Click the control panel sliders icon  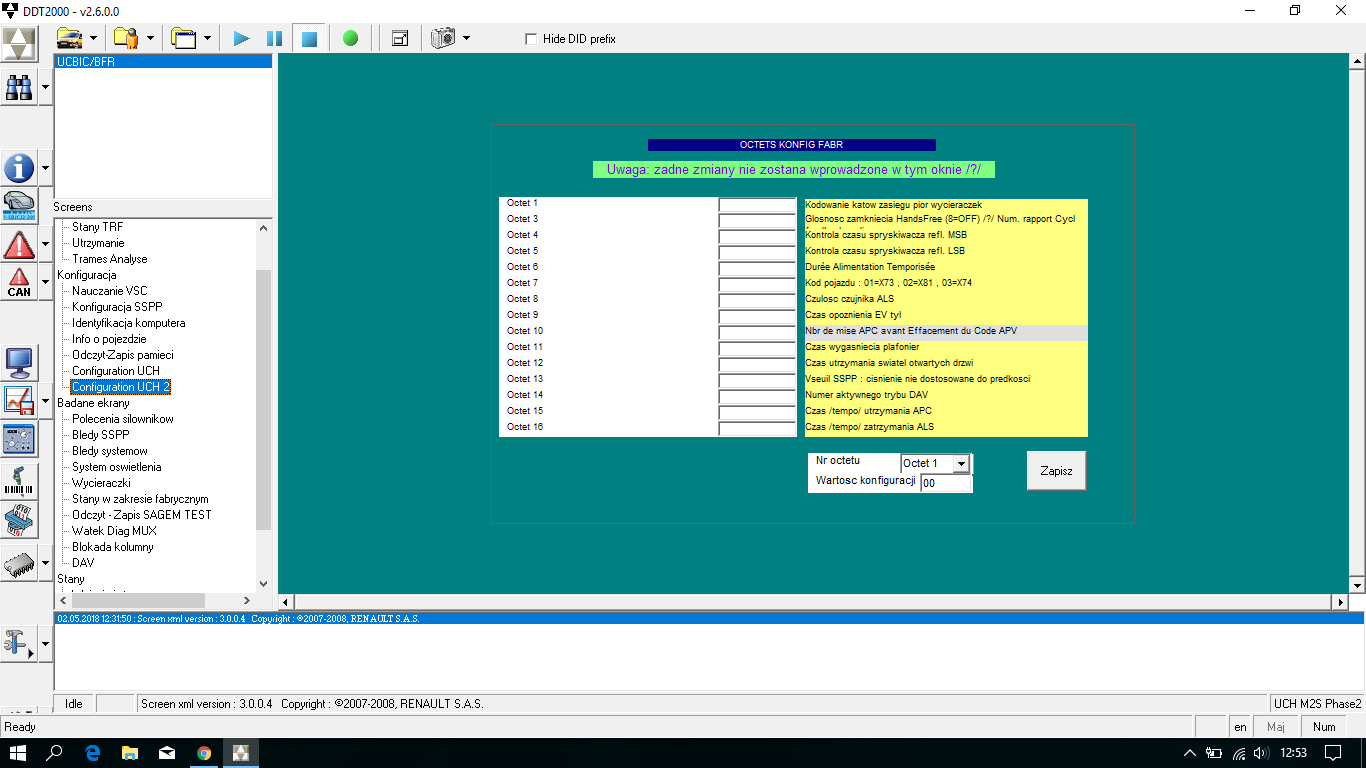tap(19, 438)
